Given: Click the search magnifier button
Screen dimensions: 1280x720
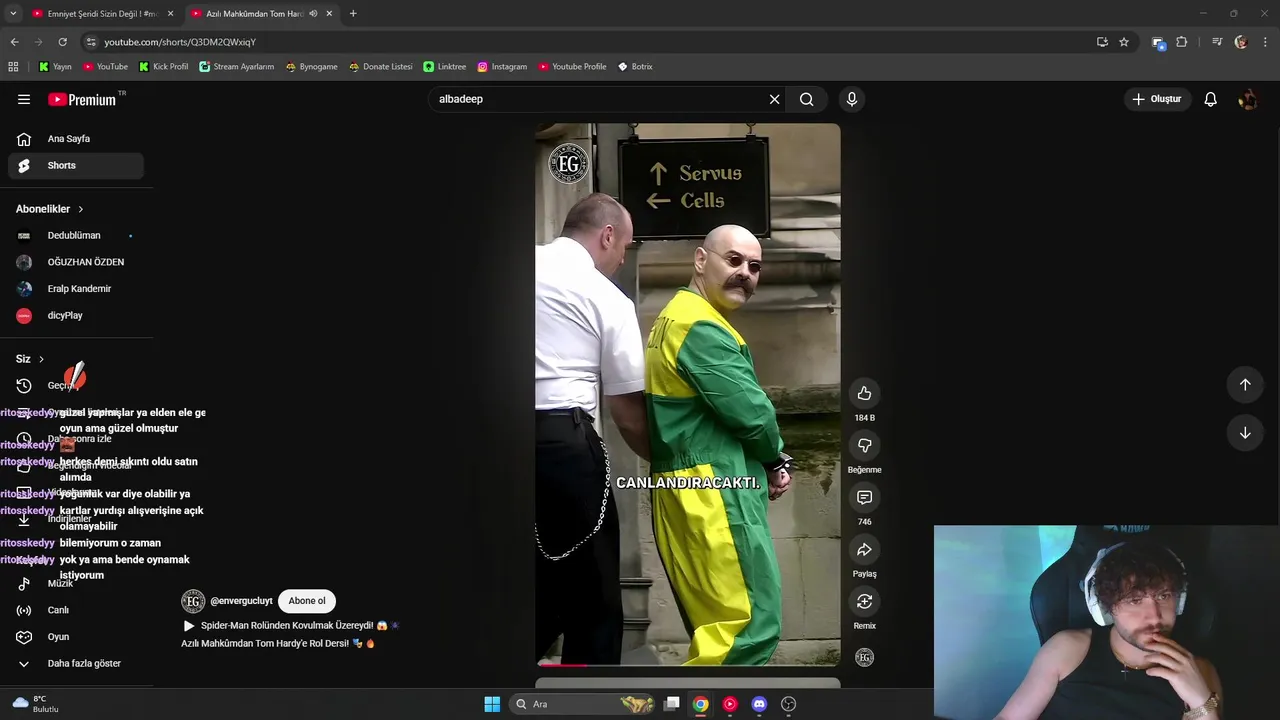Looking at the screenshot, I should click(807, 99).
